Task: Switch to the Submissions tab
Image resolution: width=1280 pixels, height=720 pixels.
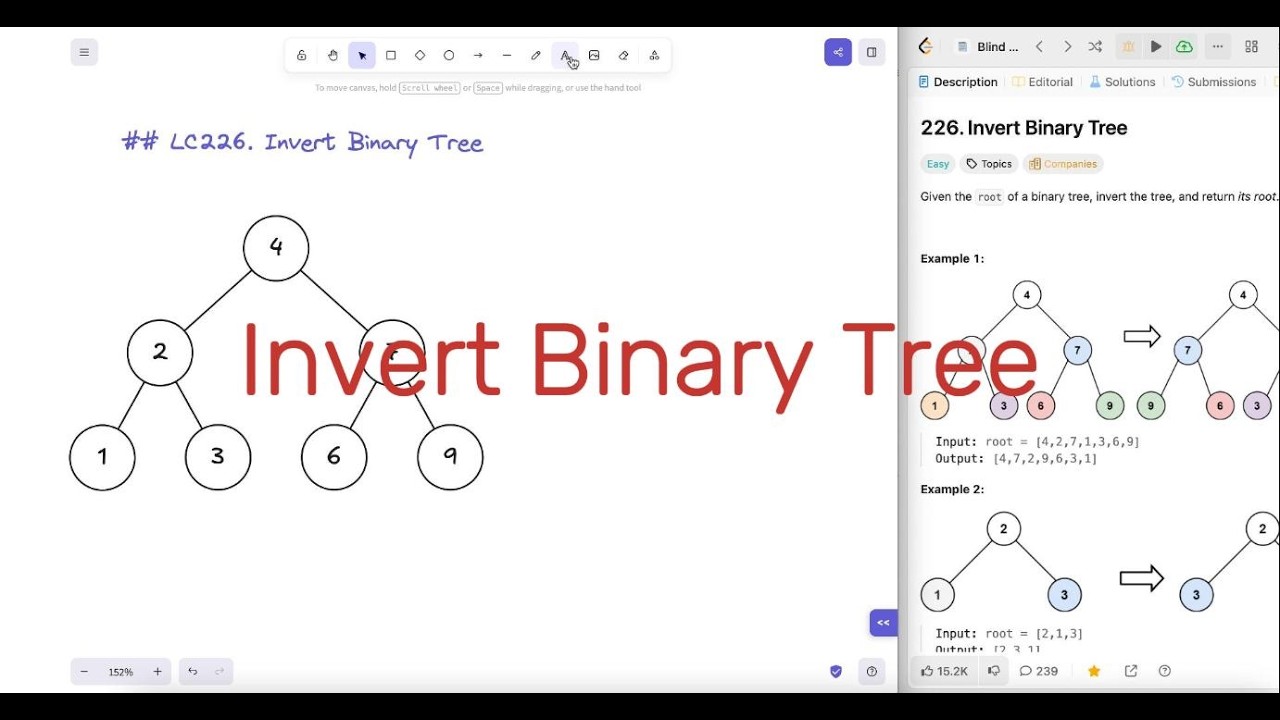Action: (1213, 82)
